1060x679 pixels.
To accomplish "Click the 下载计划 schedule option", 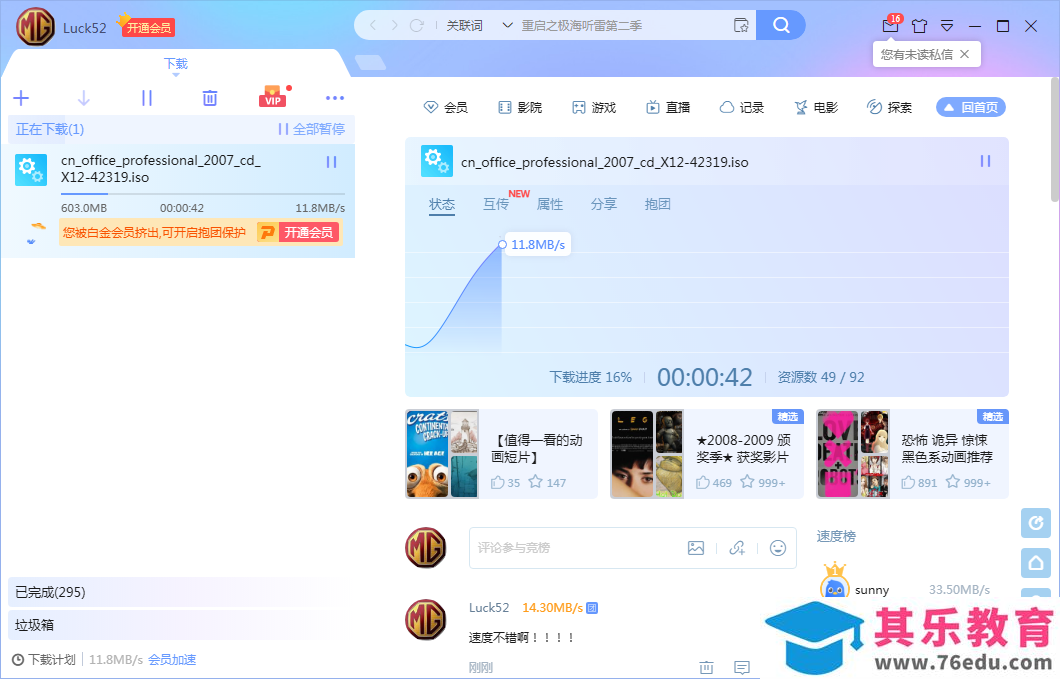I will [x=45, y=659].
